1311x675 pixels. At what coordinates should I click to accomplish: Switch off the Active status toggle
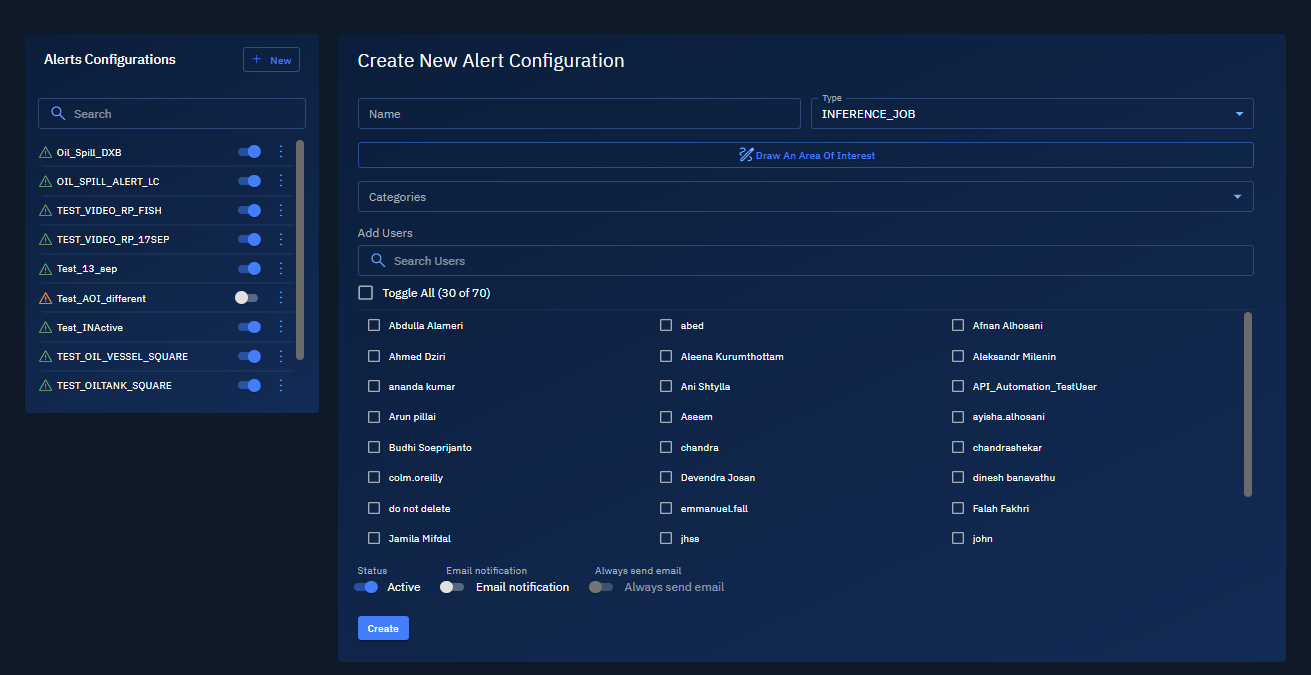click(x=366, y=587)
